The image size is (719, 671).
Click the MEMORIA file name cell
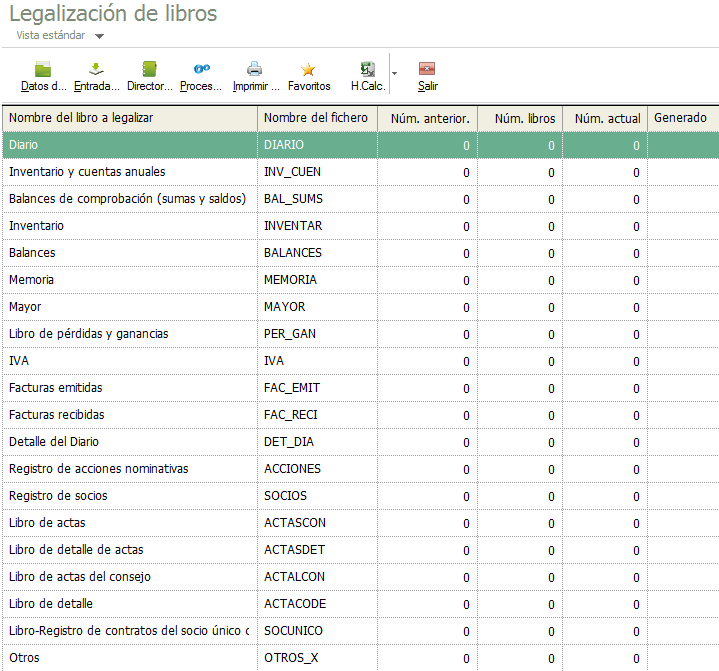pyautogui.click(x=317, y=280)
